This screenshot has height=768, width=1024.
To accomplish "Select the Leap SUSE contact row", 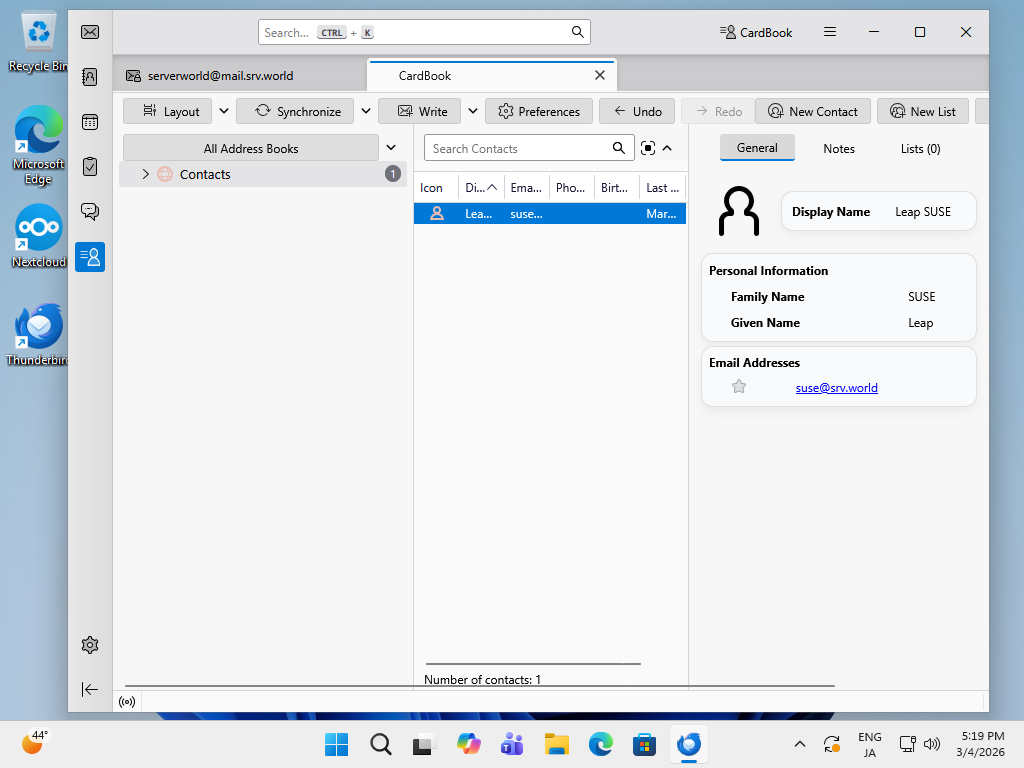I will click(x=550, y=214).
